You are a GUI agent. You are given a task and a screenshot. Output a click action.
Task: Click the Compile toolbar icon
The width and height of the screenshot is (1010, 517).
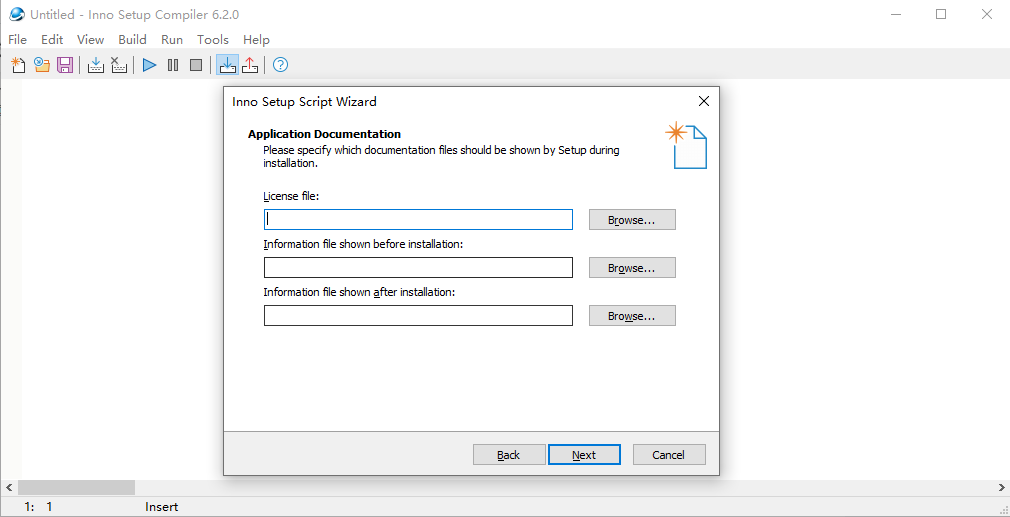[x=96, y=65]
